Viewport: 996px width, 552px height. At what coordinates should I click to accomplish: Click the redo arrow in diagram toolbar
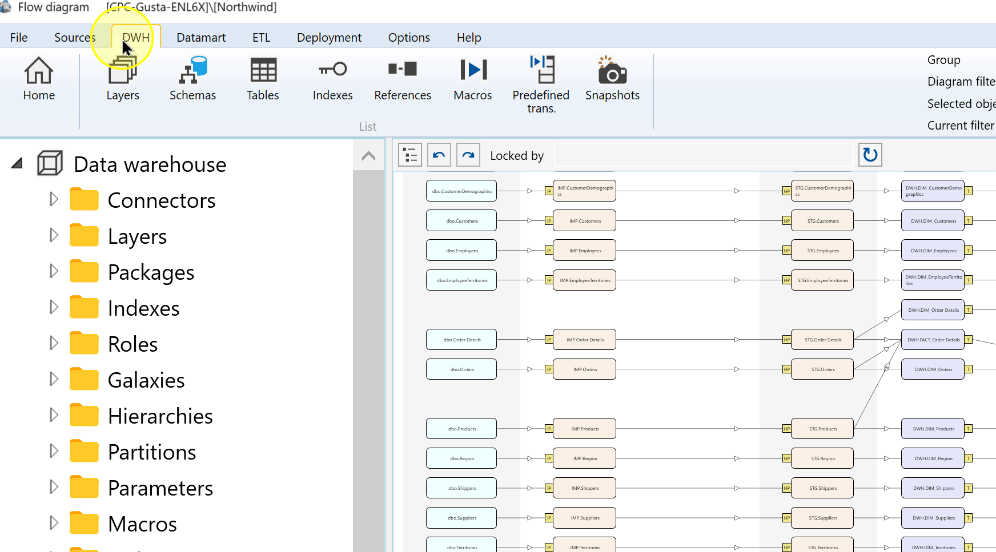pyautogui.click(x=468, y=155)
